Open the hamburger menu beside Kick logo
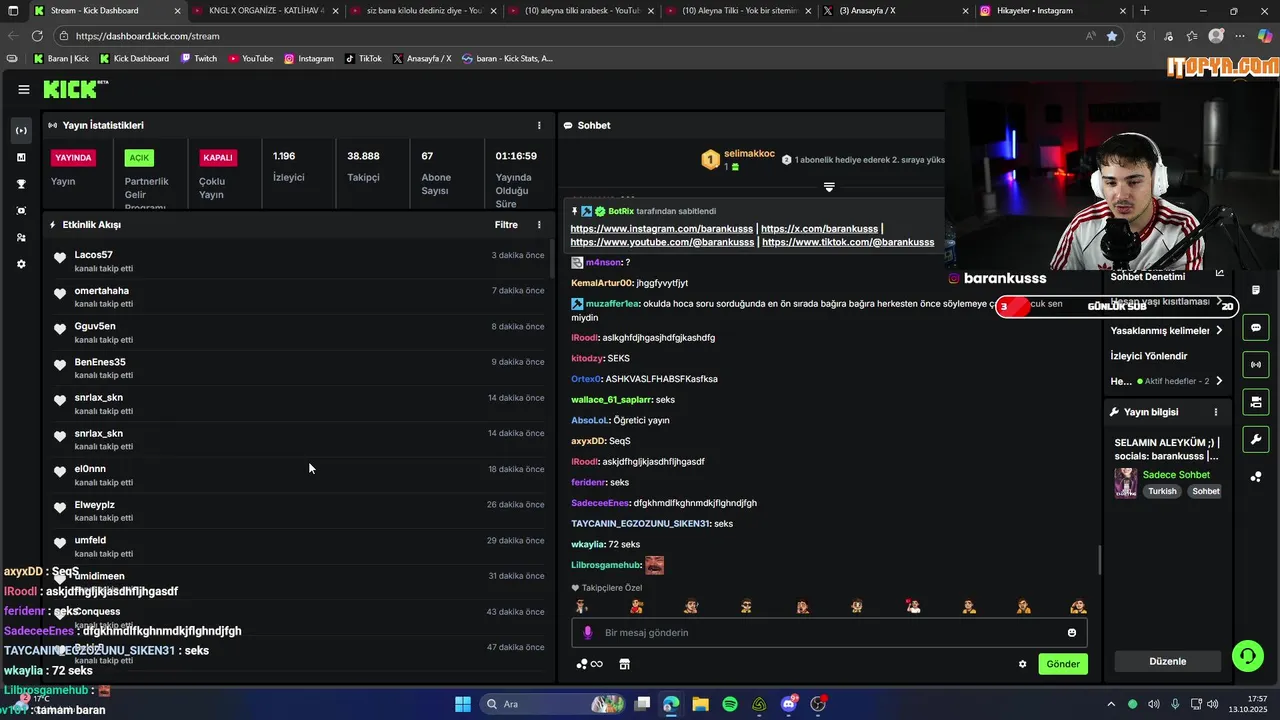Screen dimensions: 1280x720 pyautogui.click(x=23, y=89)
